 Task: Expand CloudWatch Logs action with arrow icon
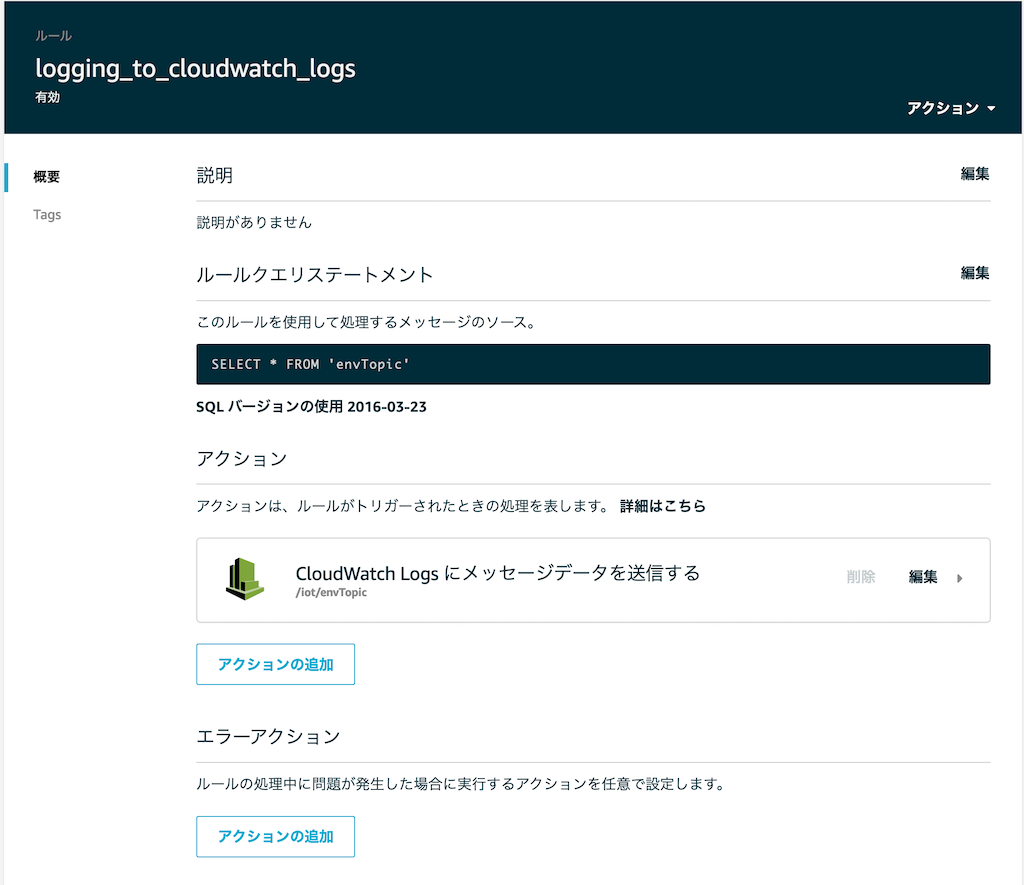[959, 578]
